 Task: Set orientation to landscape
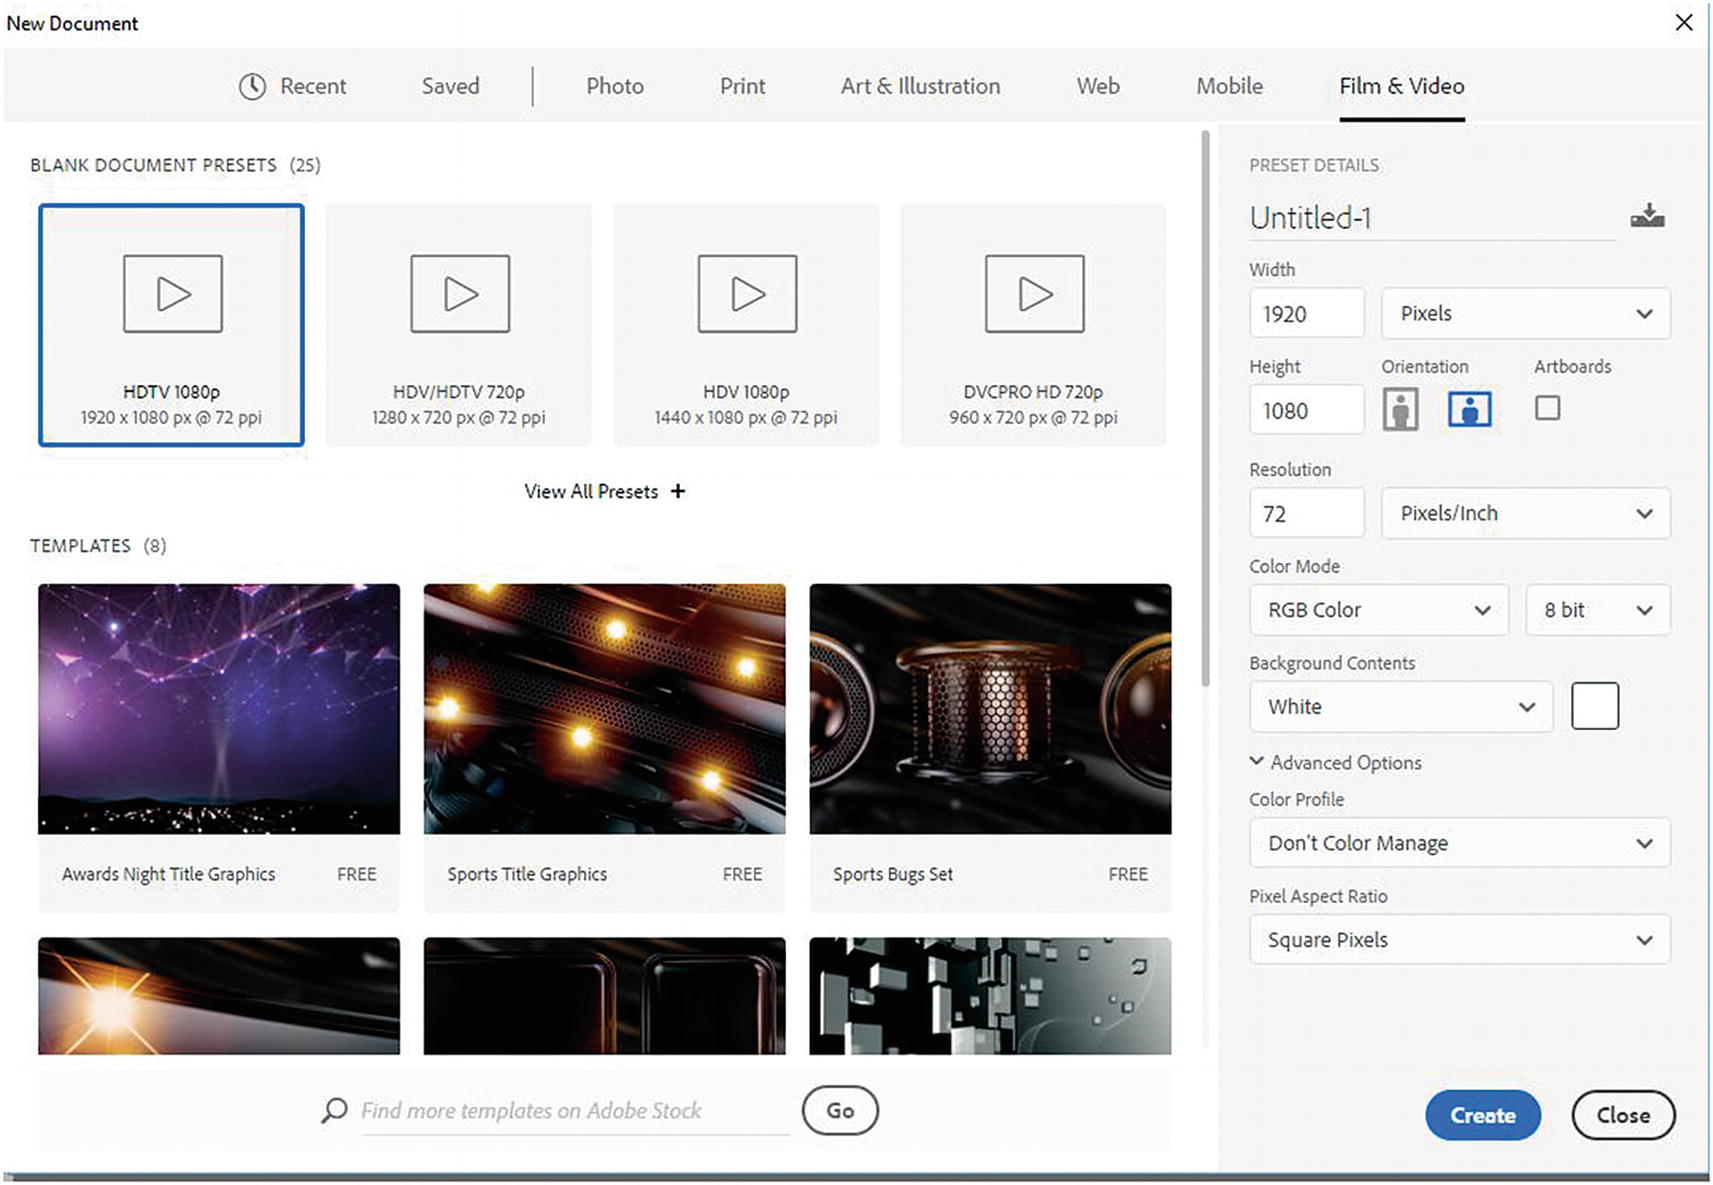[1469, 409]
